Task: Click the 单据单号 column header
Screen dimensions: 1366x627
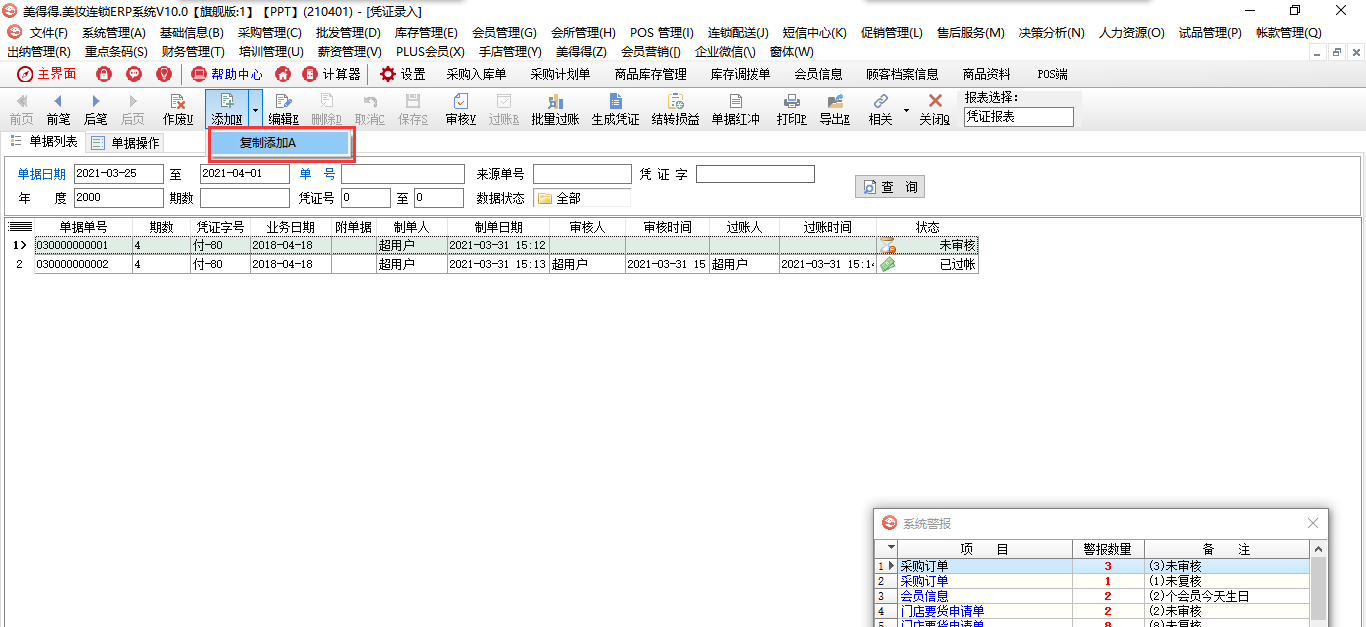Action: (84, 227)
